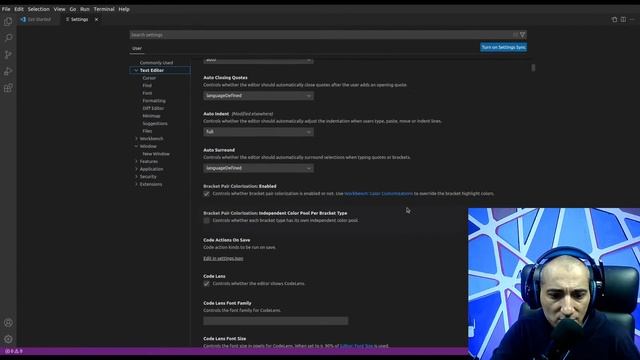Image resolution: width=640 pixels, height=360 pixels.
Task: Toggle the Code Lens checkbox
Action: pyautogui.click(x=207, y=283)
